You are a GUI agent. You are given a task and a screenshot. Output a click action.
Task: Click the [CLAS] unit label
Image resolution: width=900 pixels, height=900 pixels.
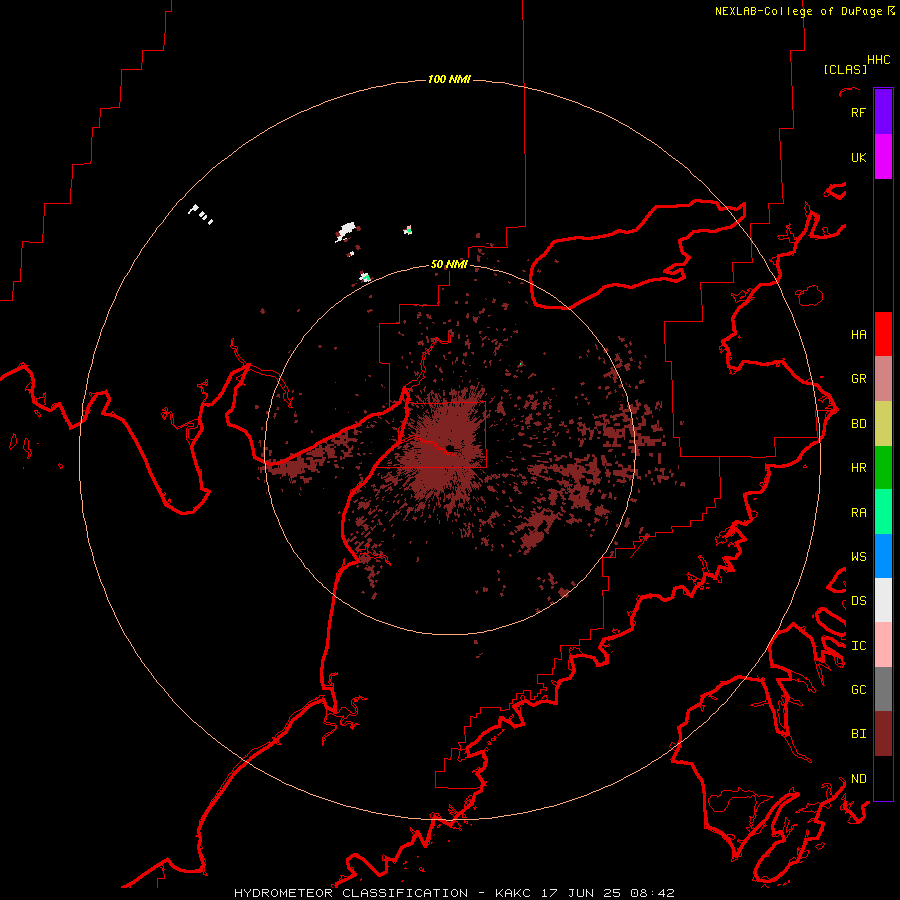[x=845, y=69]
